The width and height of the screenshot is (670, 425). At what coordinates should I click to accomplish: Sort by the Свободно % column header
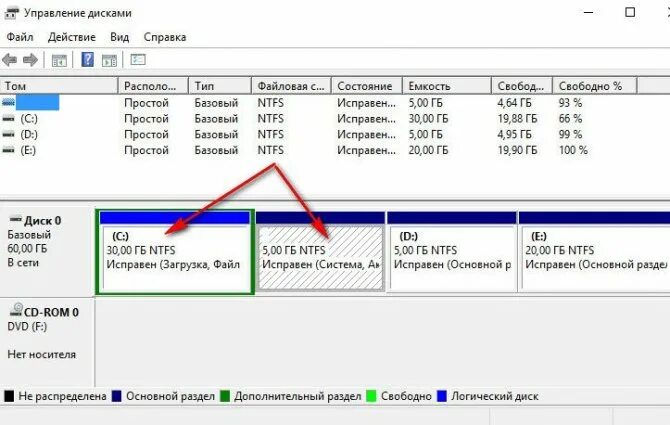595,86
